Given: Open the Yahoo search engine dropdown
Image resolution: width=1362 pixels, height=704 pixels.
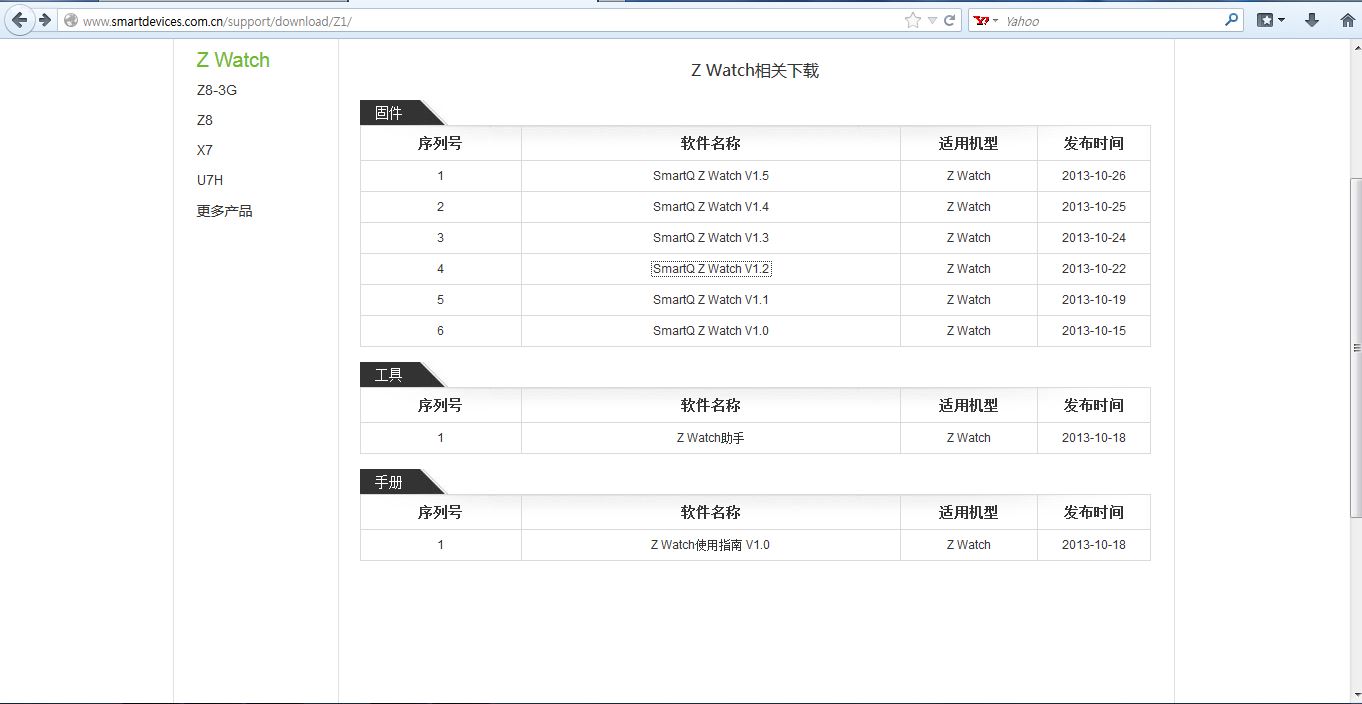Looking at the screenshot, I should (x=986, y=20).
